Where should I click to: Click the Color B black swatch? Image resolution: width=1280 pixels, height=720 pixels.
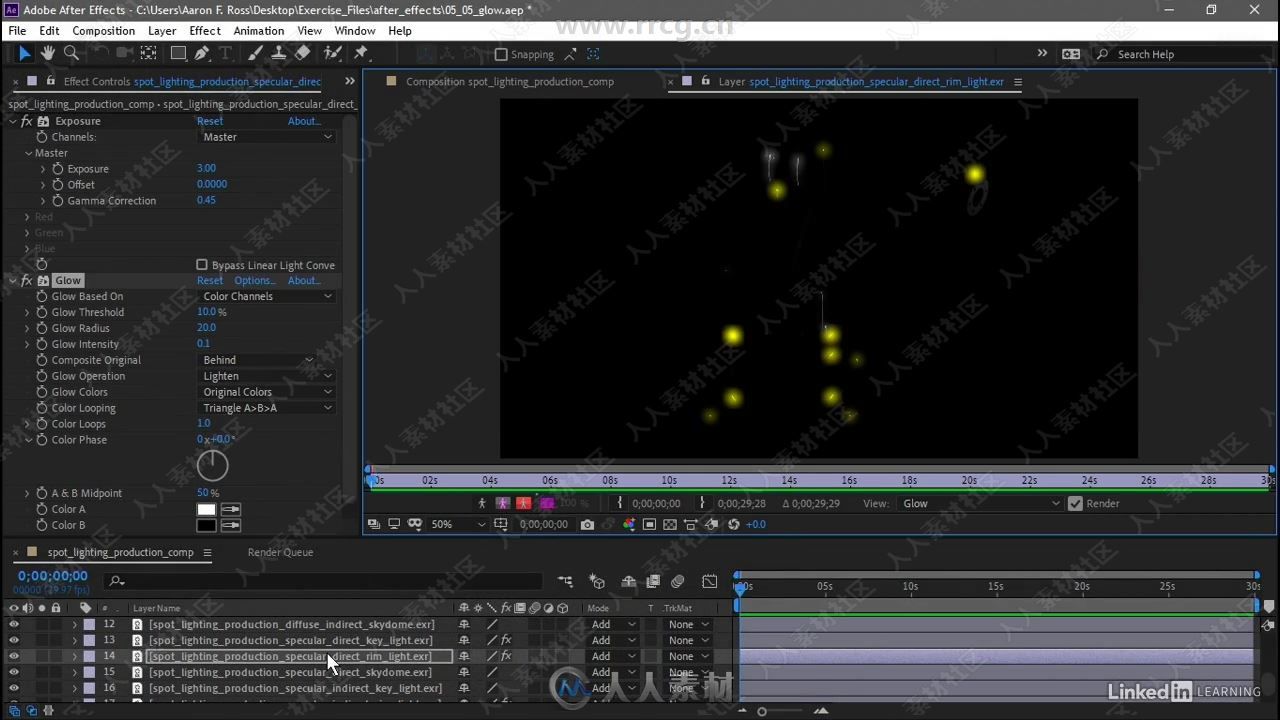[x=206, y=525]
